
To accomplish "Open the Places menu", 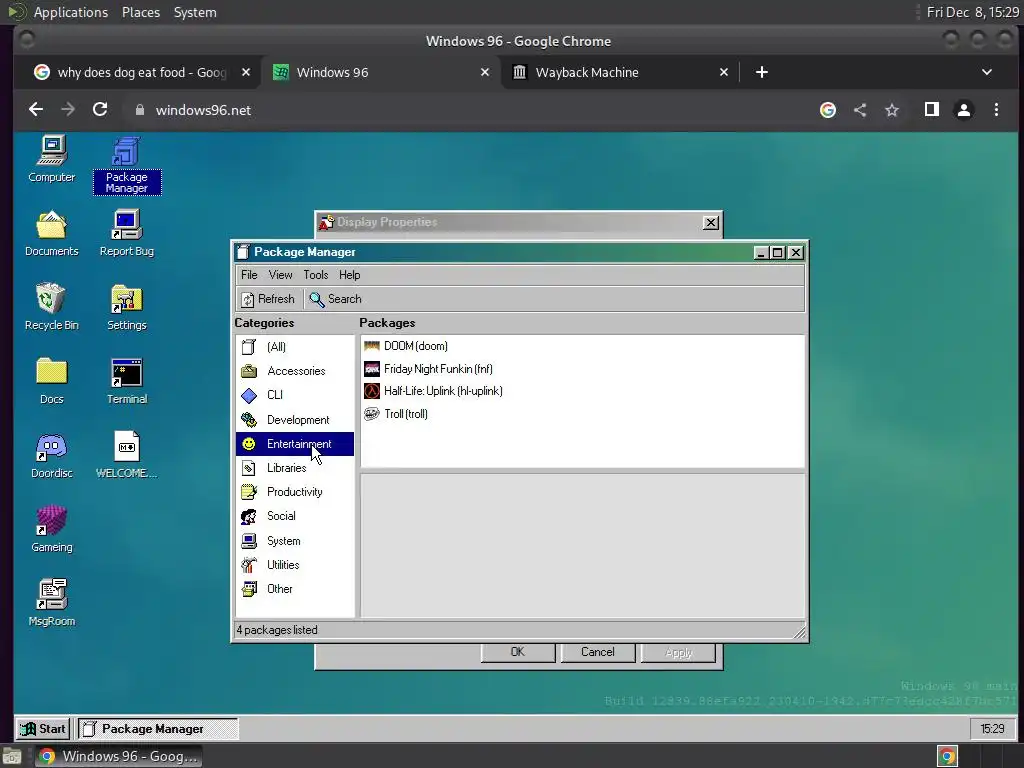I will [141, 12].
